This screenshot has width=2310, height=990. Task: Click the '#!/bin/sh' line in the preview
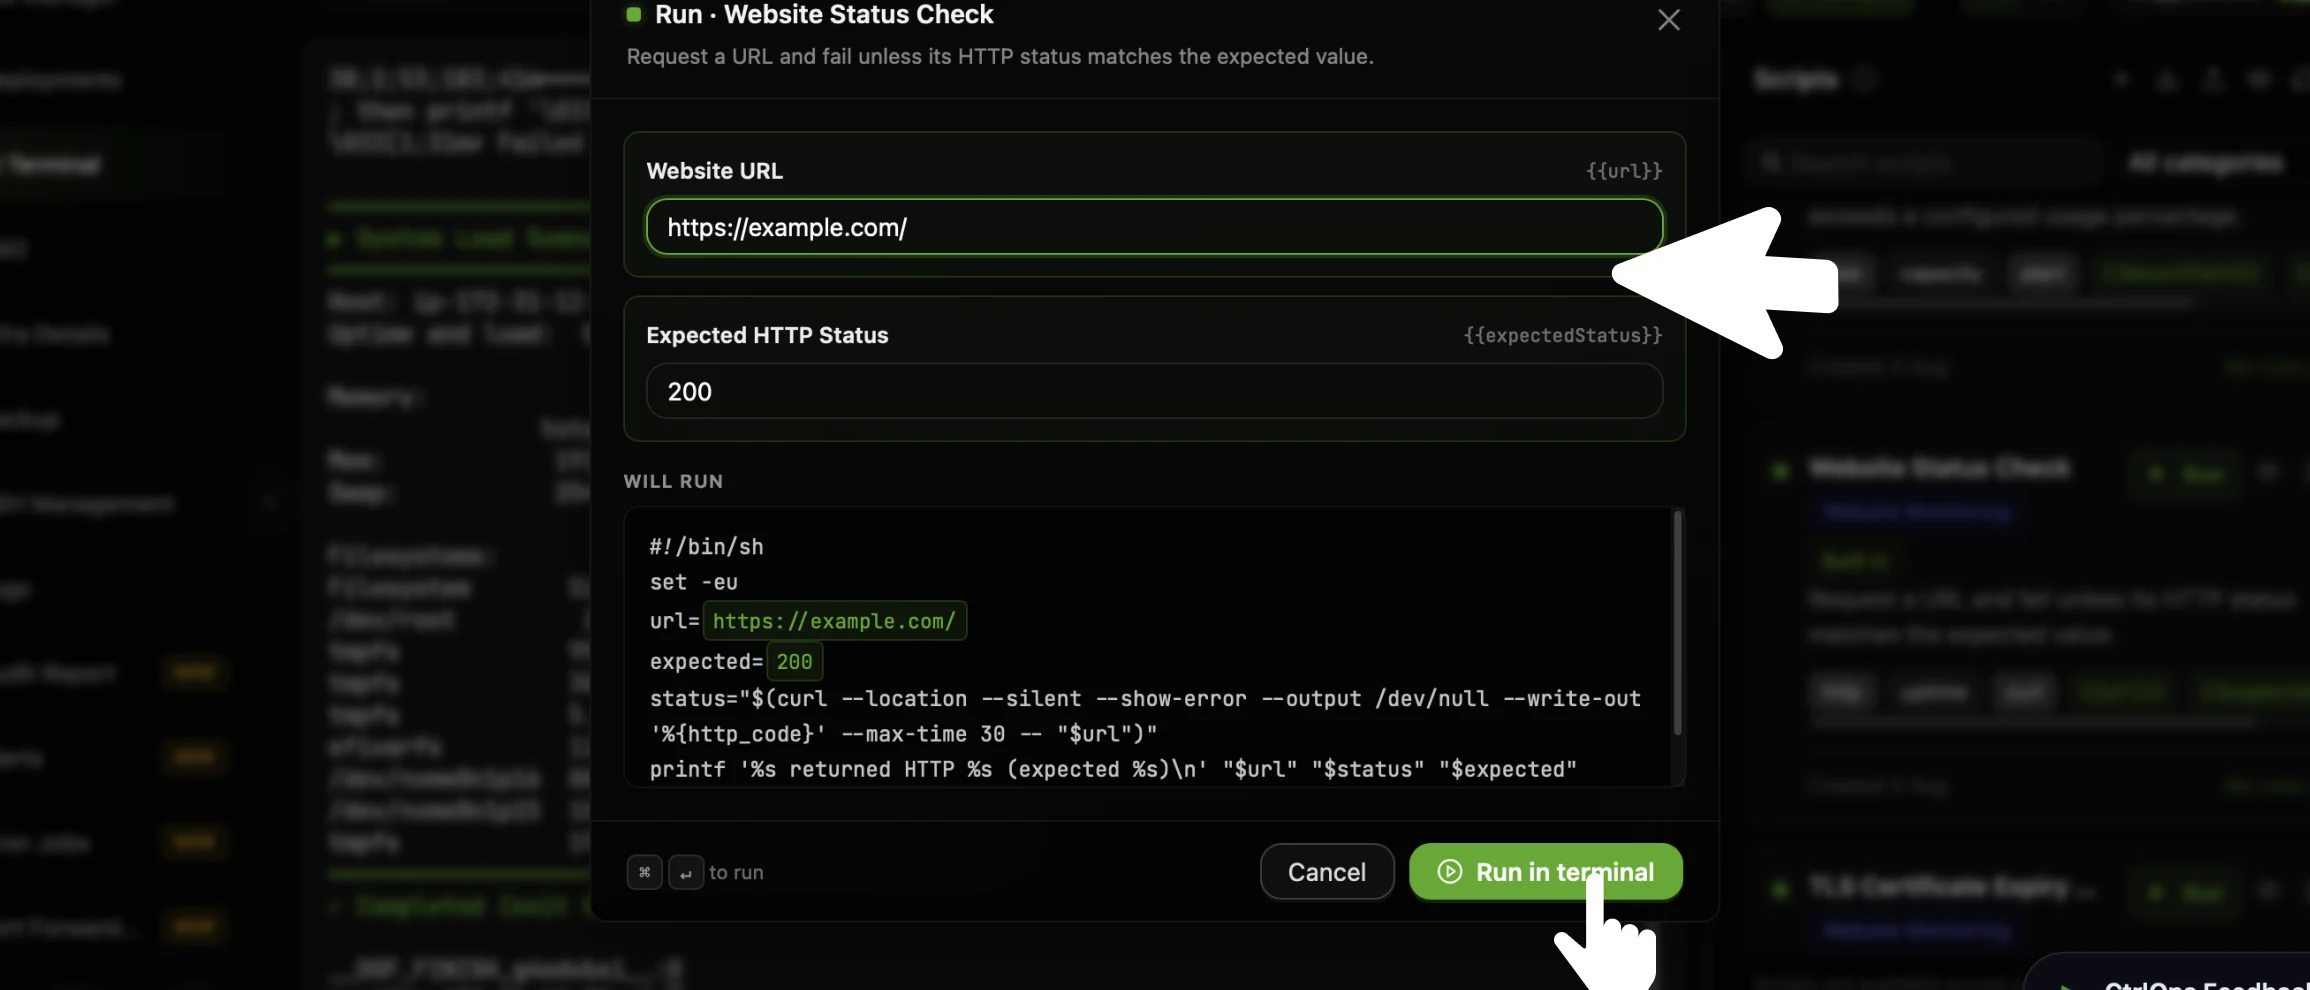point(706,547)
